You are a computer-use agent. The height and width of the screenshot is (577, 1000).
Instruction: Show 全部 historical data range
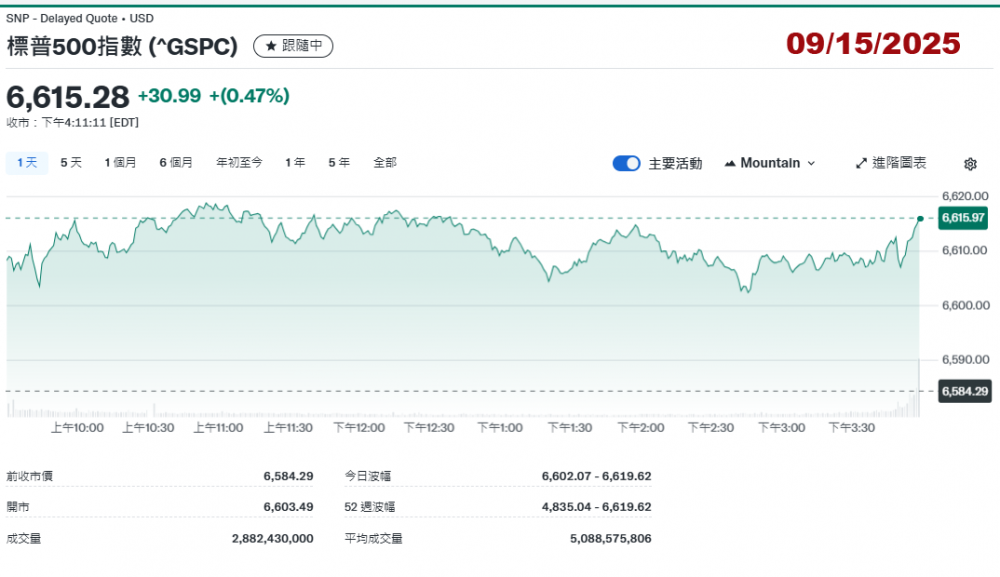(385, 162)
